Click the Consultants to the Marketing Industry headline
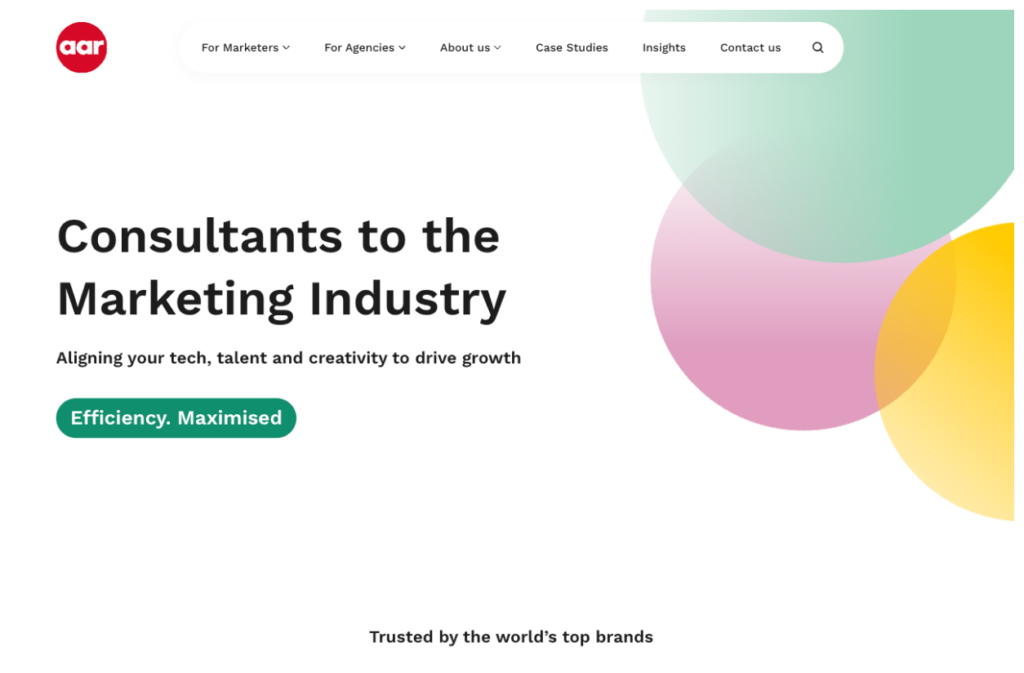The width and height of the screenshot is (1024, 673). coord(281,268)
